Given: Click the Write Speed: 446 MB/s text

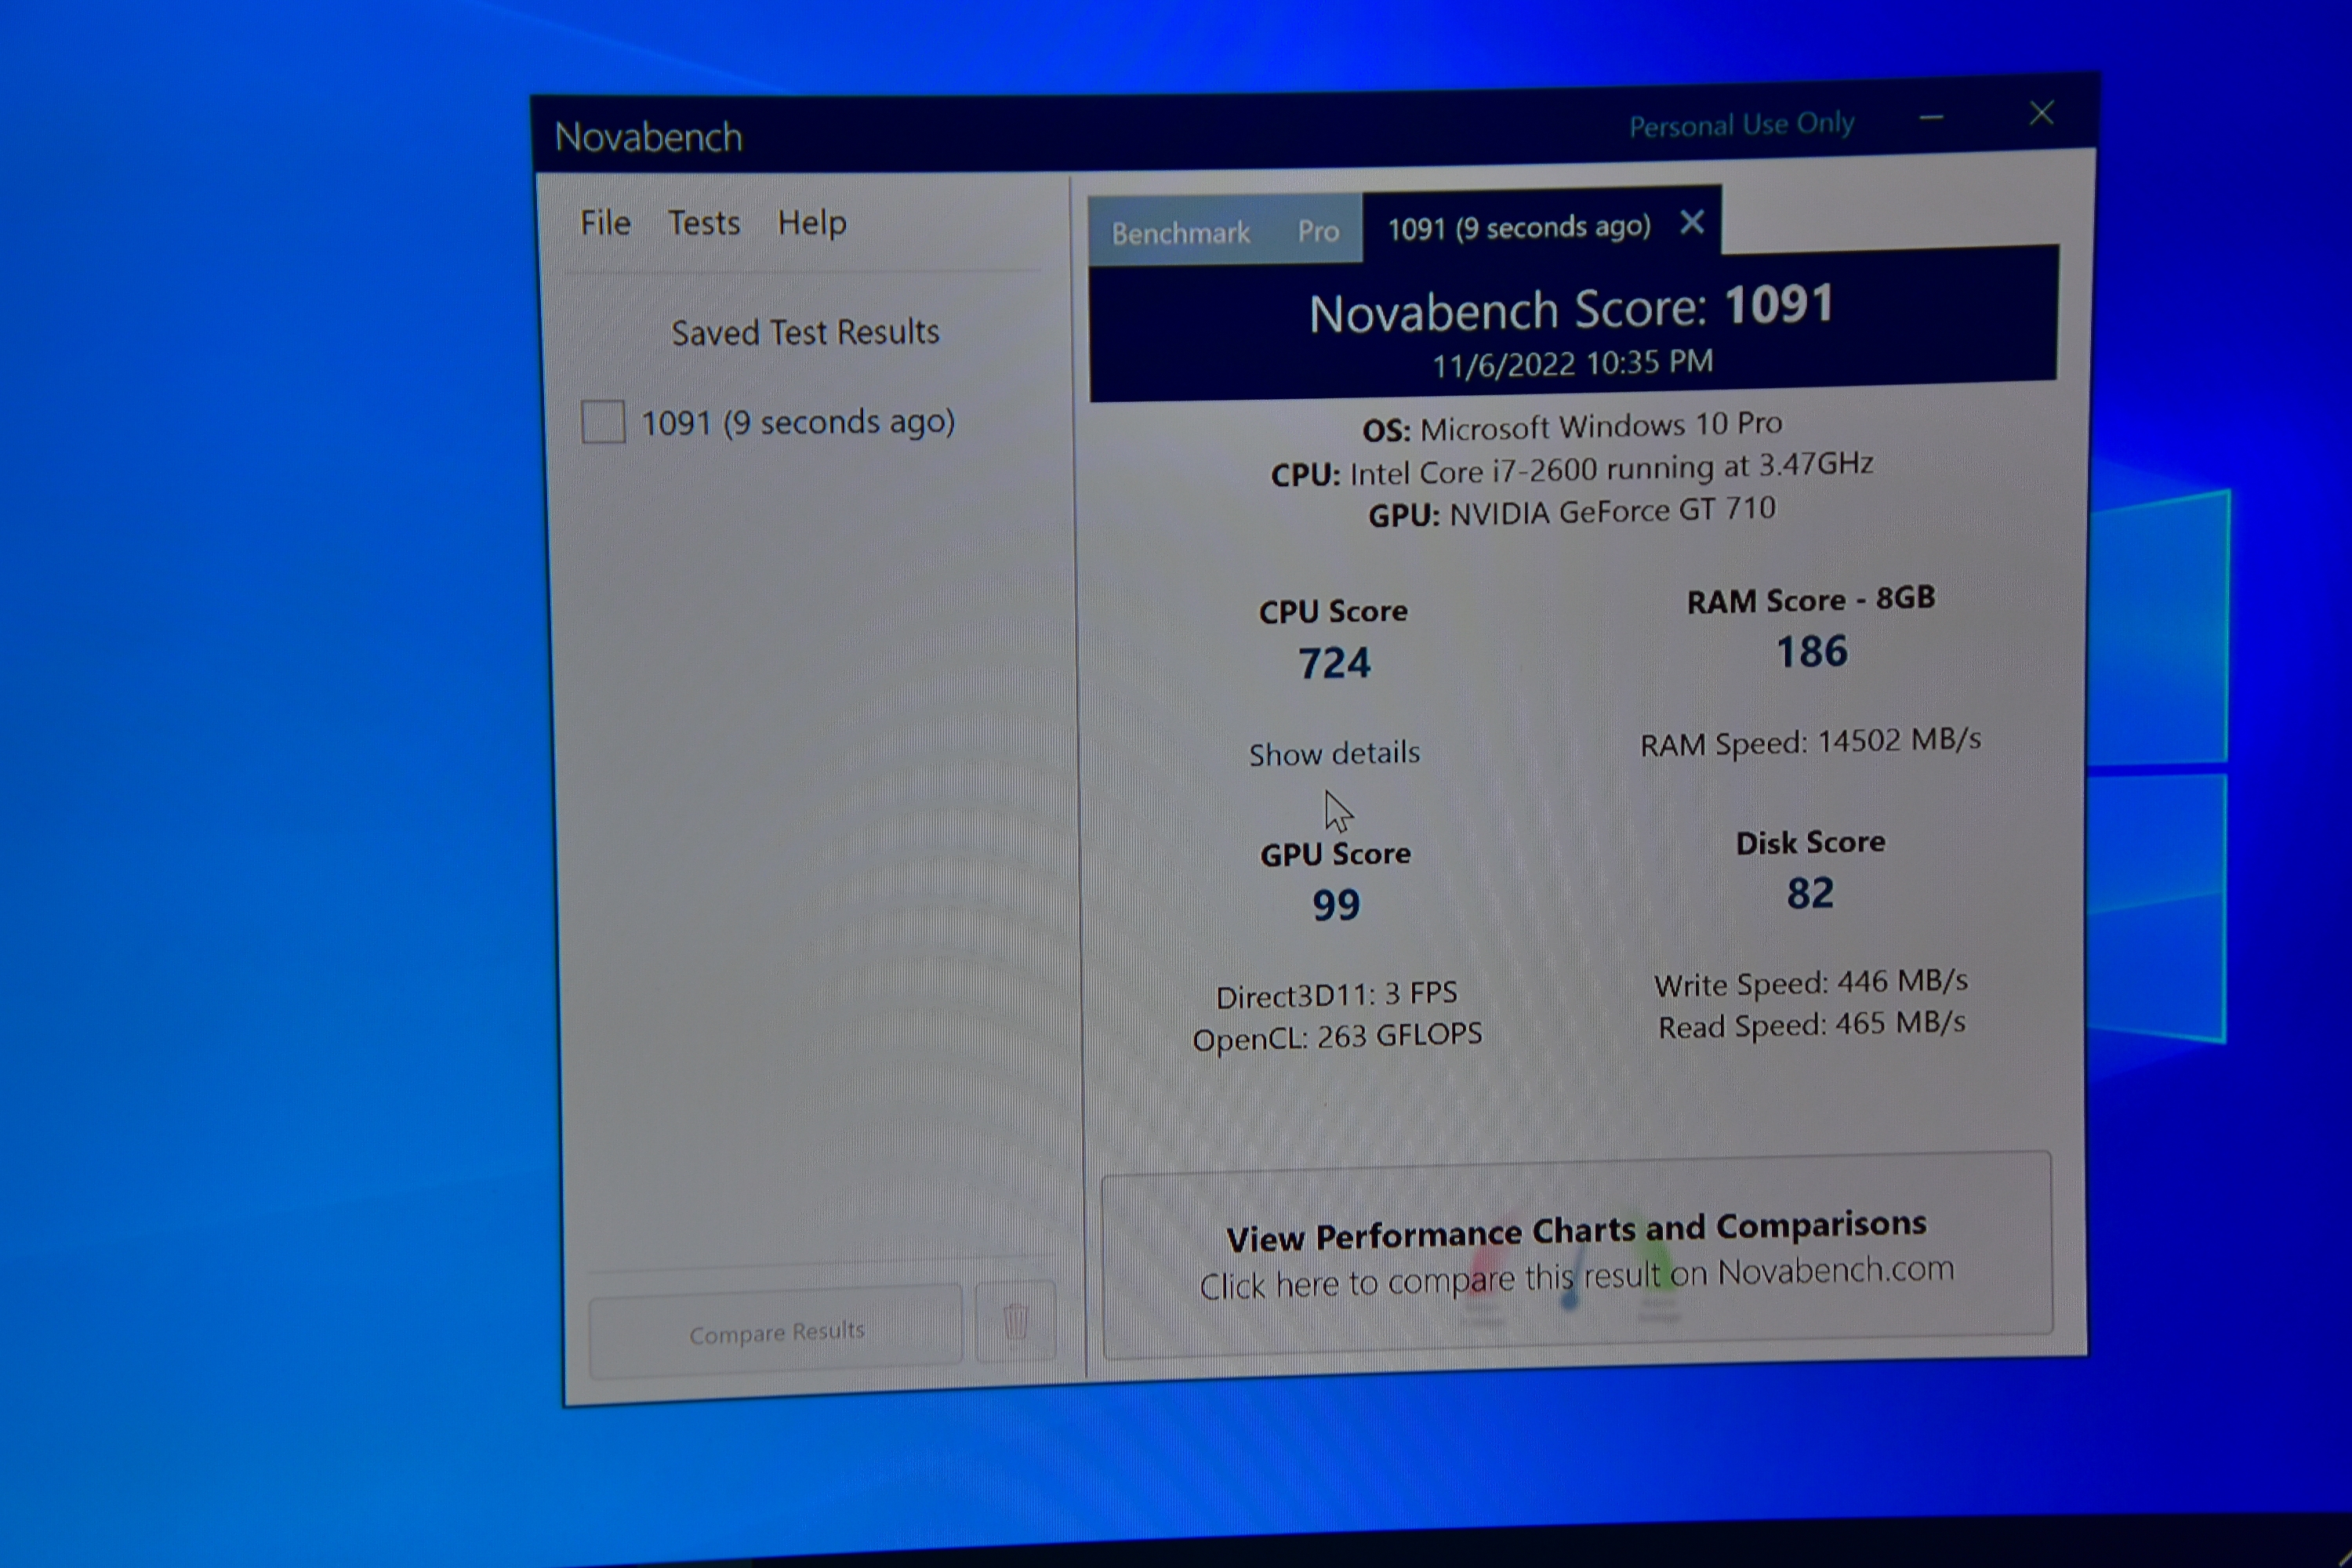Looking at the screenshot, I should pos(1811,984).
